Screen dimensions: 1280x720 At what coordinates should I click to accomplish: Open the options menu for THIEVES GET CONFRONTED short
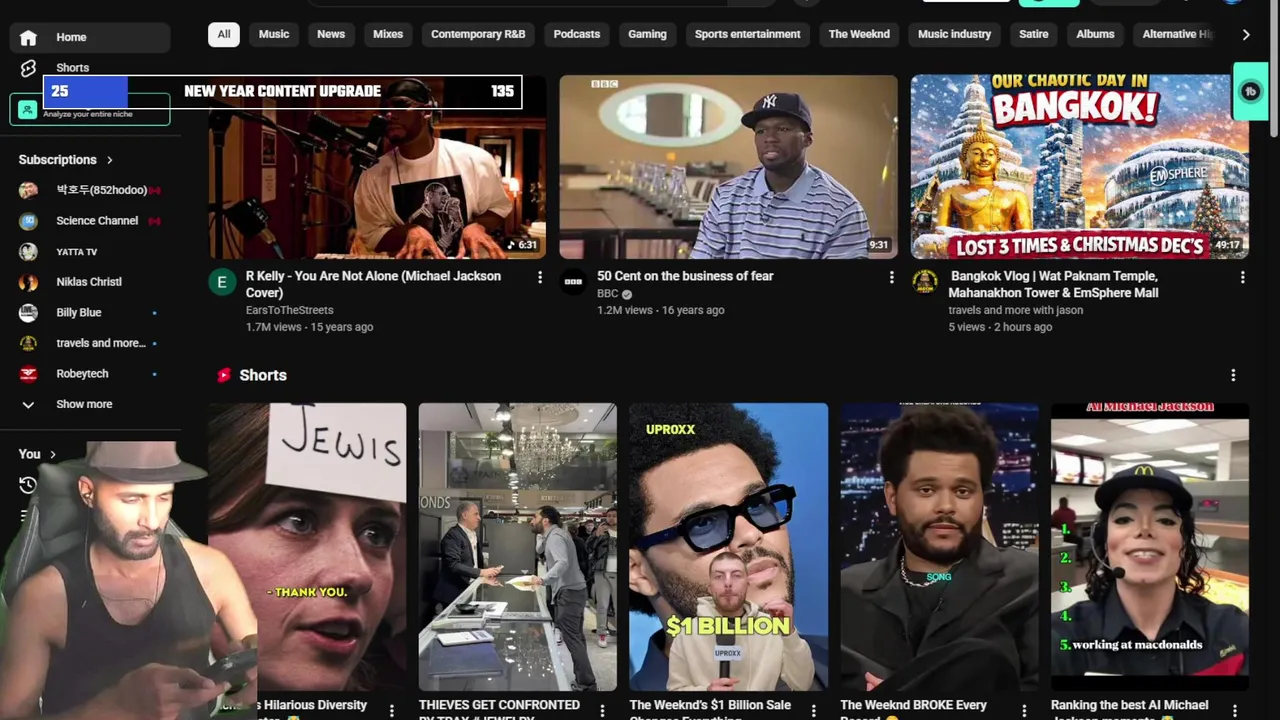[602, 711]
